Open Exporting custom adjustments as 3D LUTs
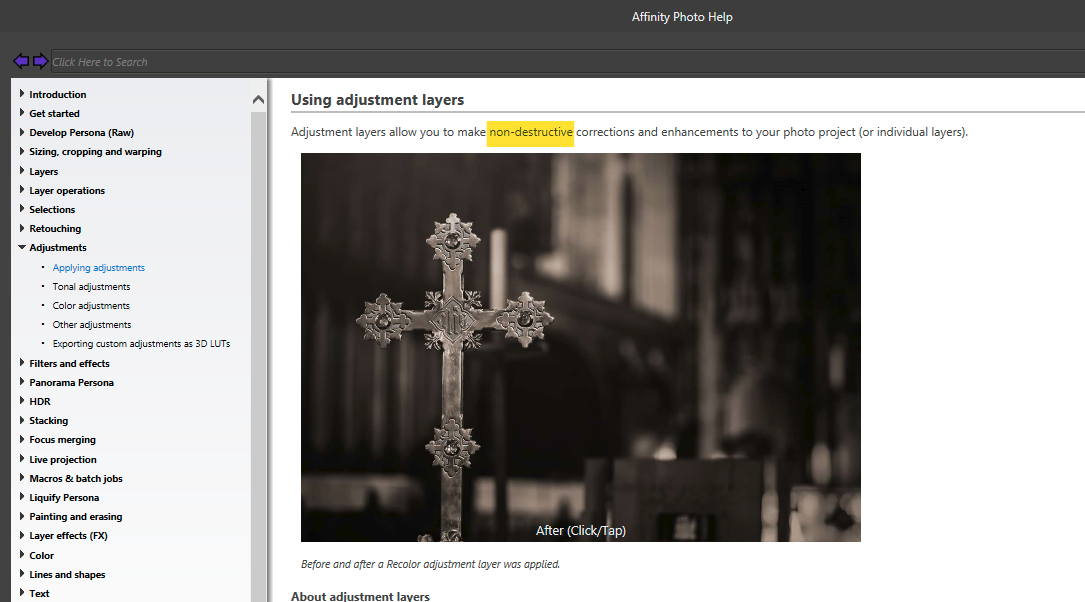 [141, 344]
